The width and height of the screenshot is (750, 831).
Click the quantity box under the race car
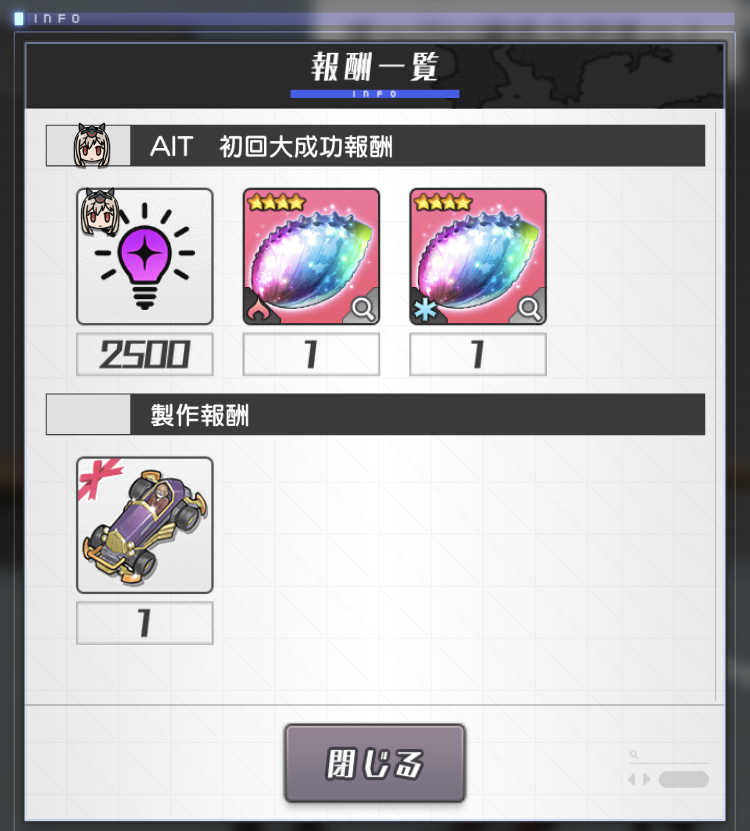coord(145,623)
